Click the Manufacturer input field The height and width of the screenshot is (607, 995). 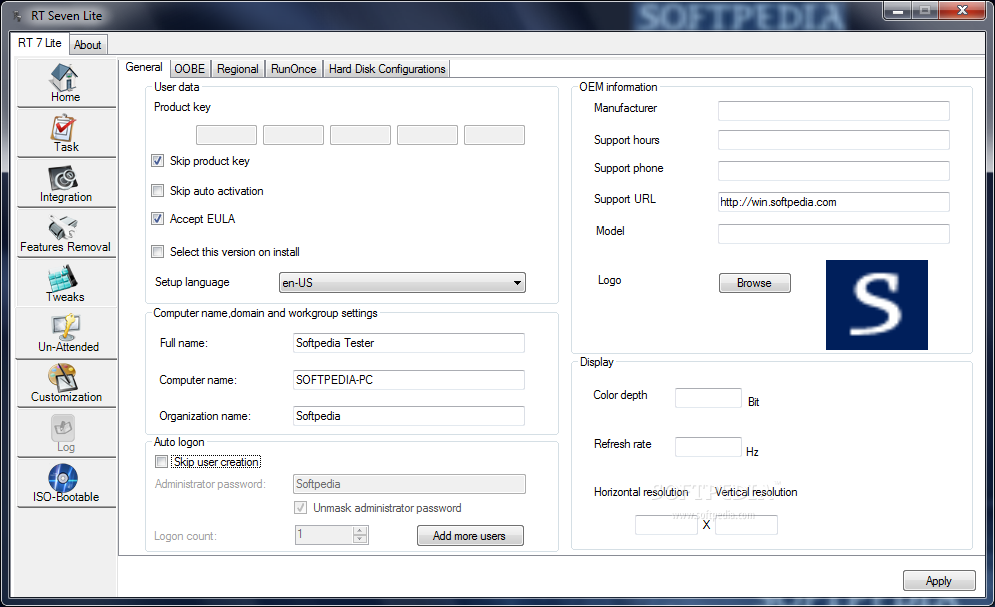click(x=834, y=111)
